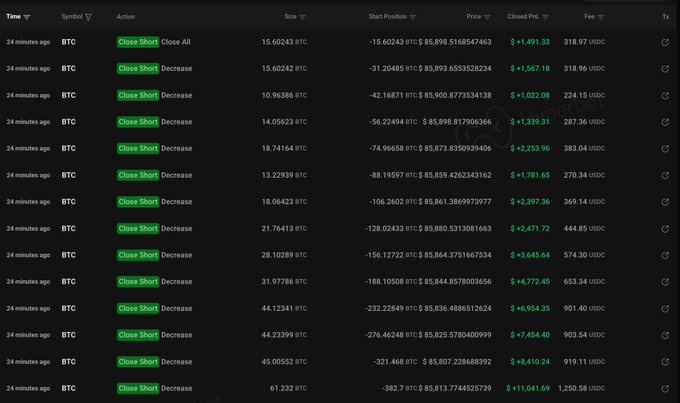Select closed PnL value $ +11,041.69

[528, 388]
